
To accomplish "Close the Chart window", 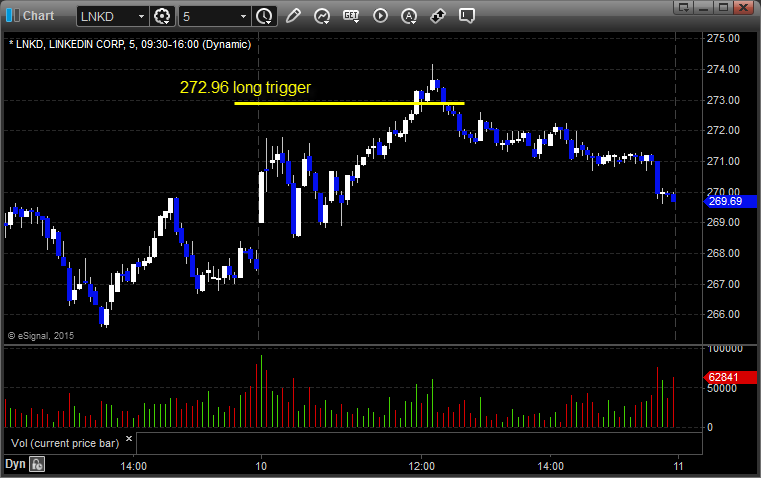I will click(x=743, y=7).
